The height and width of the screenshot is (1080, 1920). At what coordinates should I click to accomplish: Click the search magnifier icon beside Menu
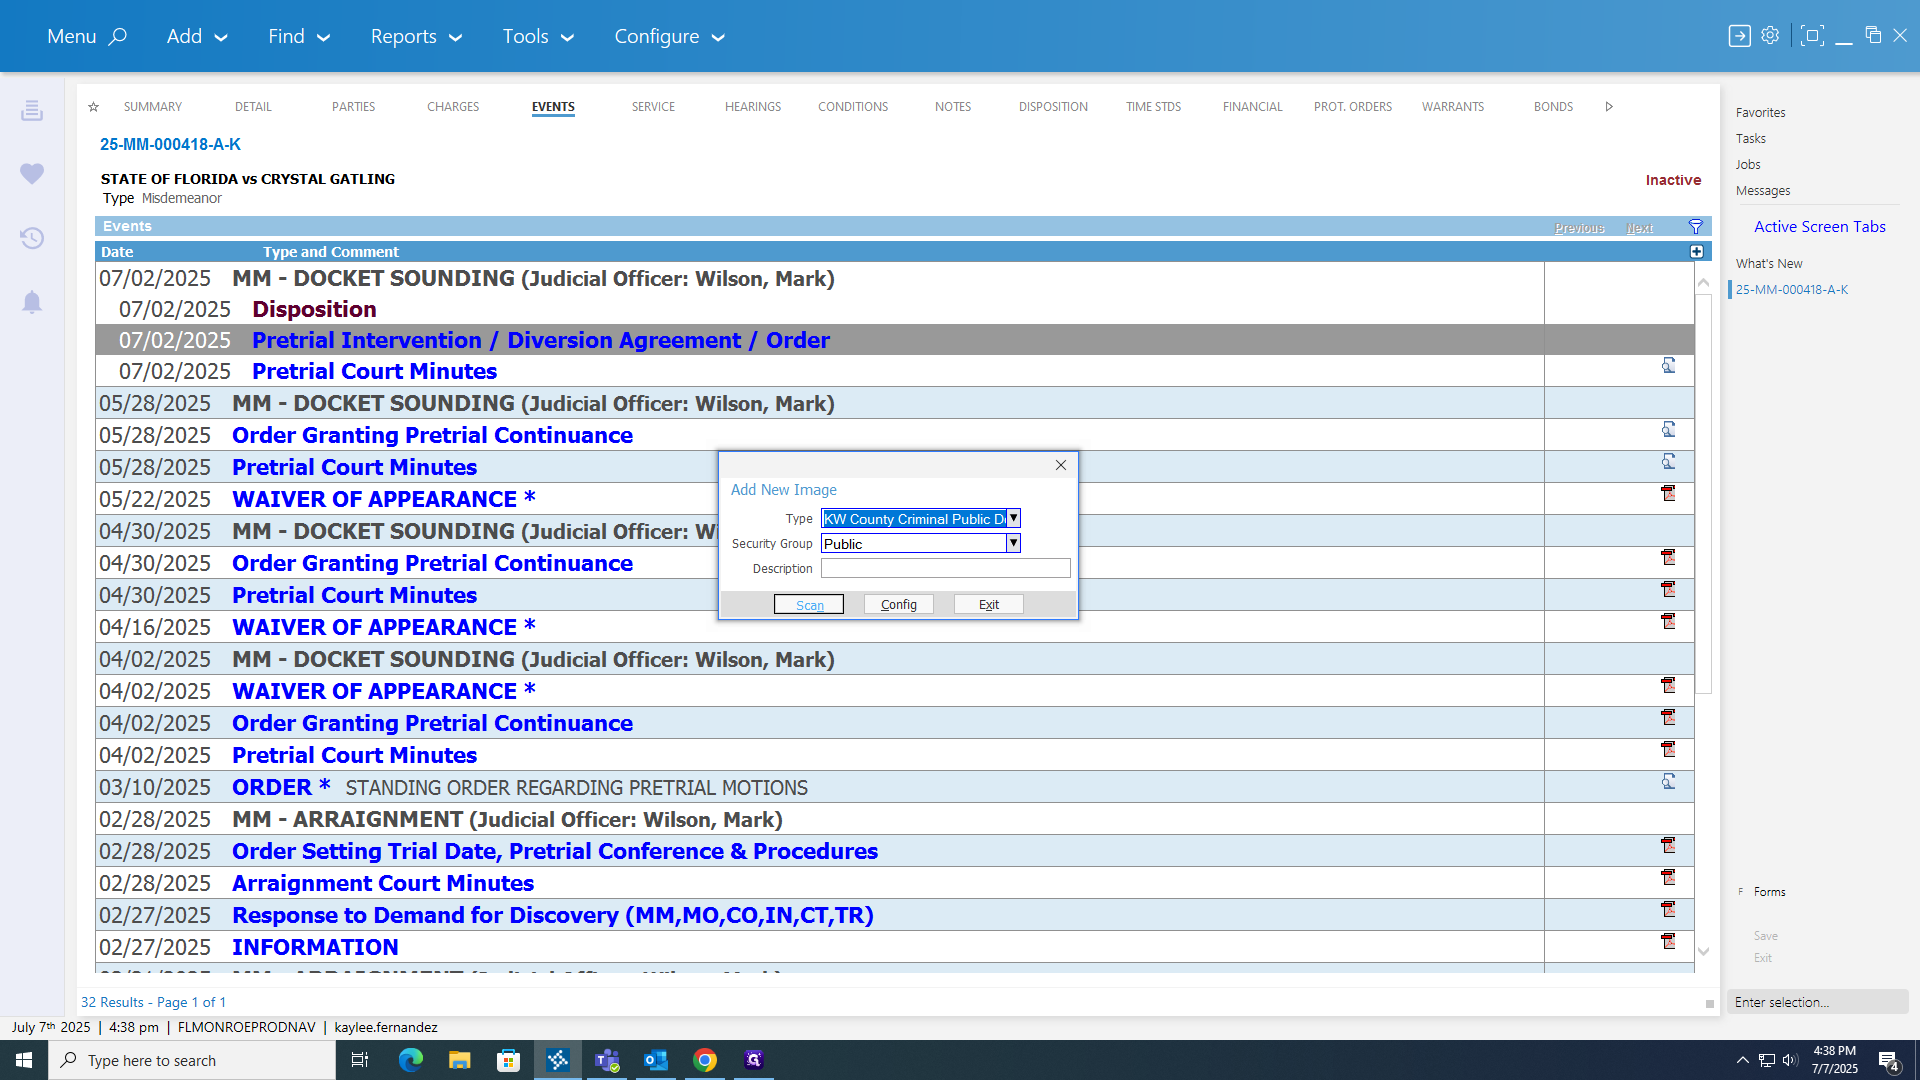[118, 37]
